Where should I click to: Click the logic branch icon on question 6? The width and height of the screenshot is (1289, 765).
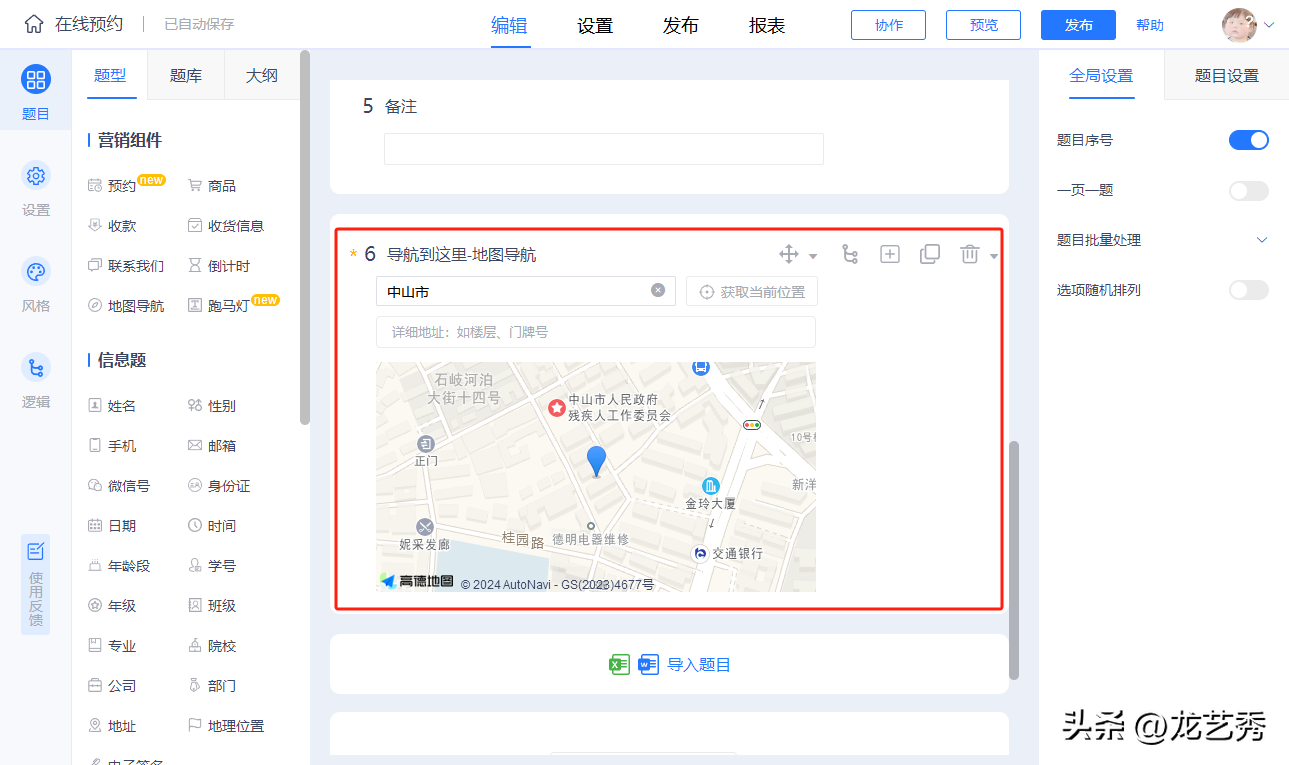(850, 254)
